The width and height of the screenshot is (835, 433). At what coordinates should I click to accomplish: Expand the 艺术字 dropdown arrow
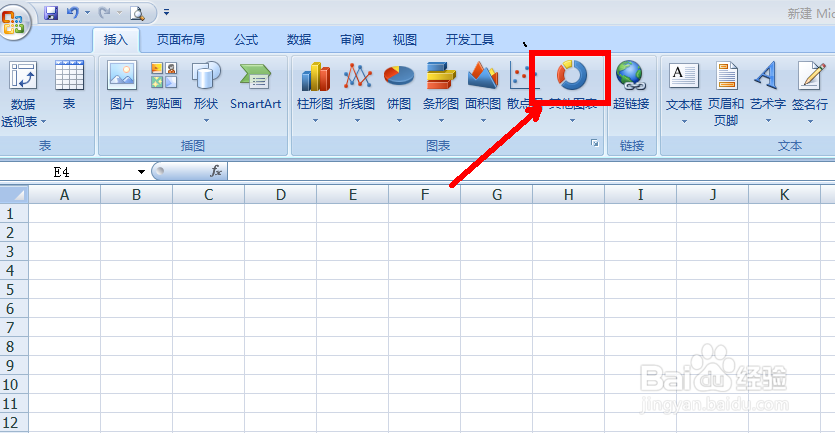point(767,121)
